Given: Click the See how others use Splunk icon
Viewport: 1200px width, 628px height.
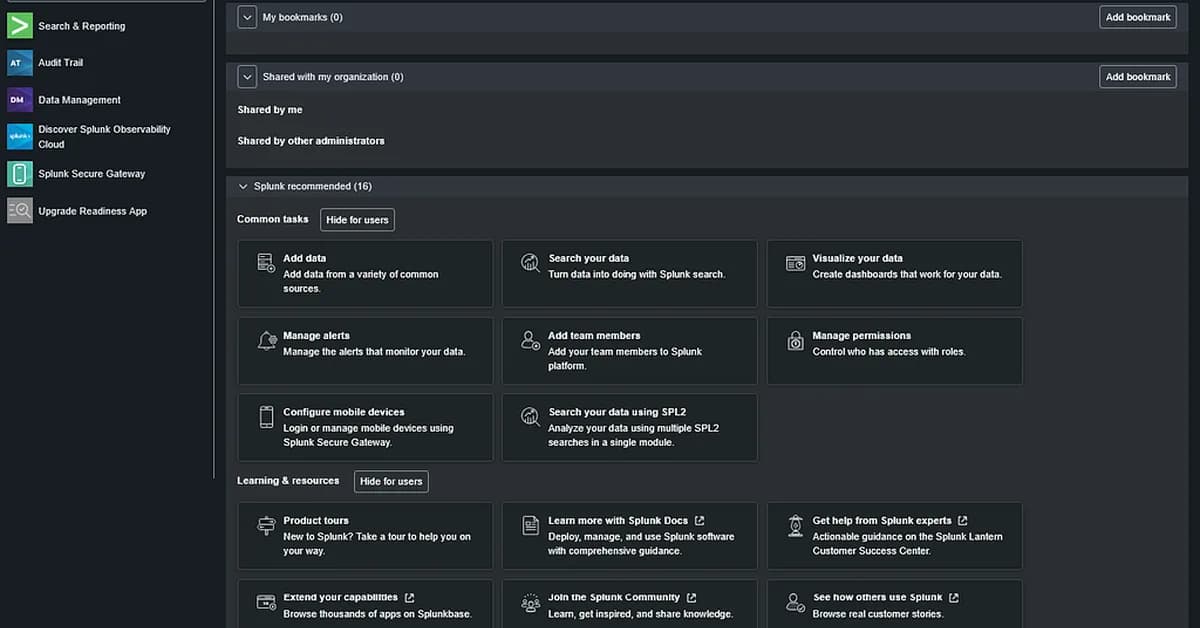Looking at the screenshot, I should click(x=796, y=603).
